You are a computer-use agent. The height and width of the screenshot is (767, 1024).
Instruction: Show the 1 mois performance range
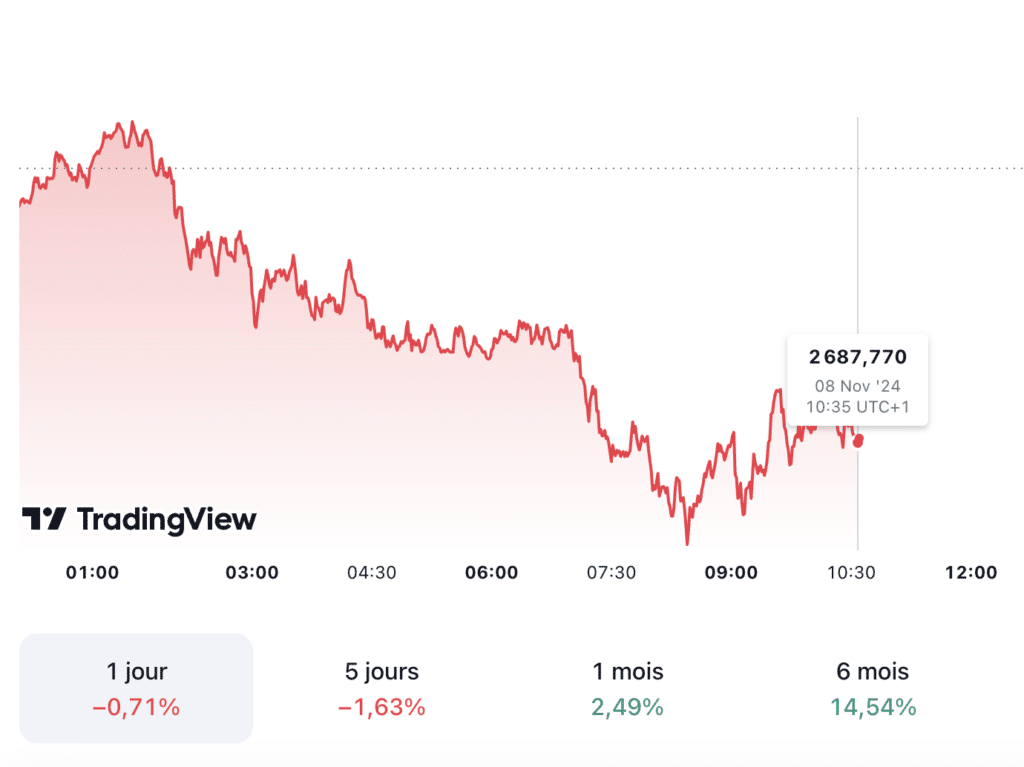click(628, 688)
